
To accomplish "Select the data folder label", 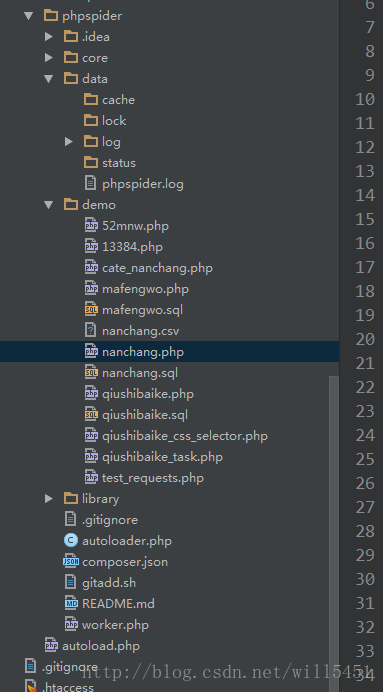I will click(95, 79).
